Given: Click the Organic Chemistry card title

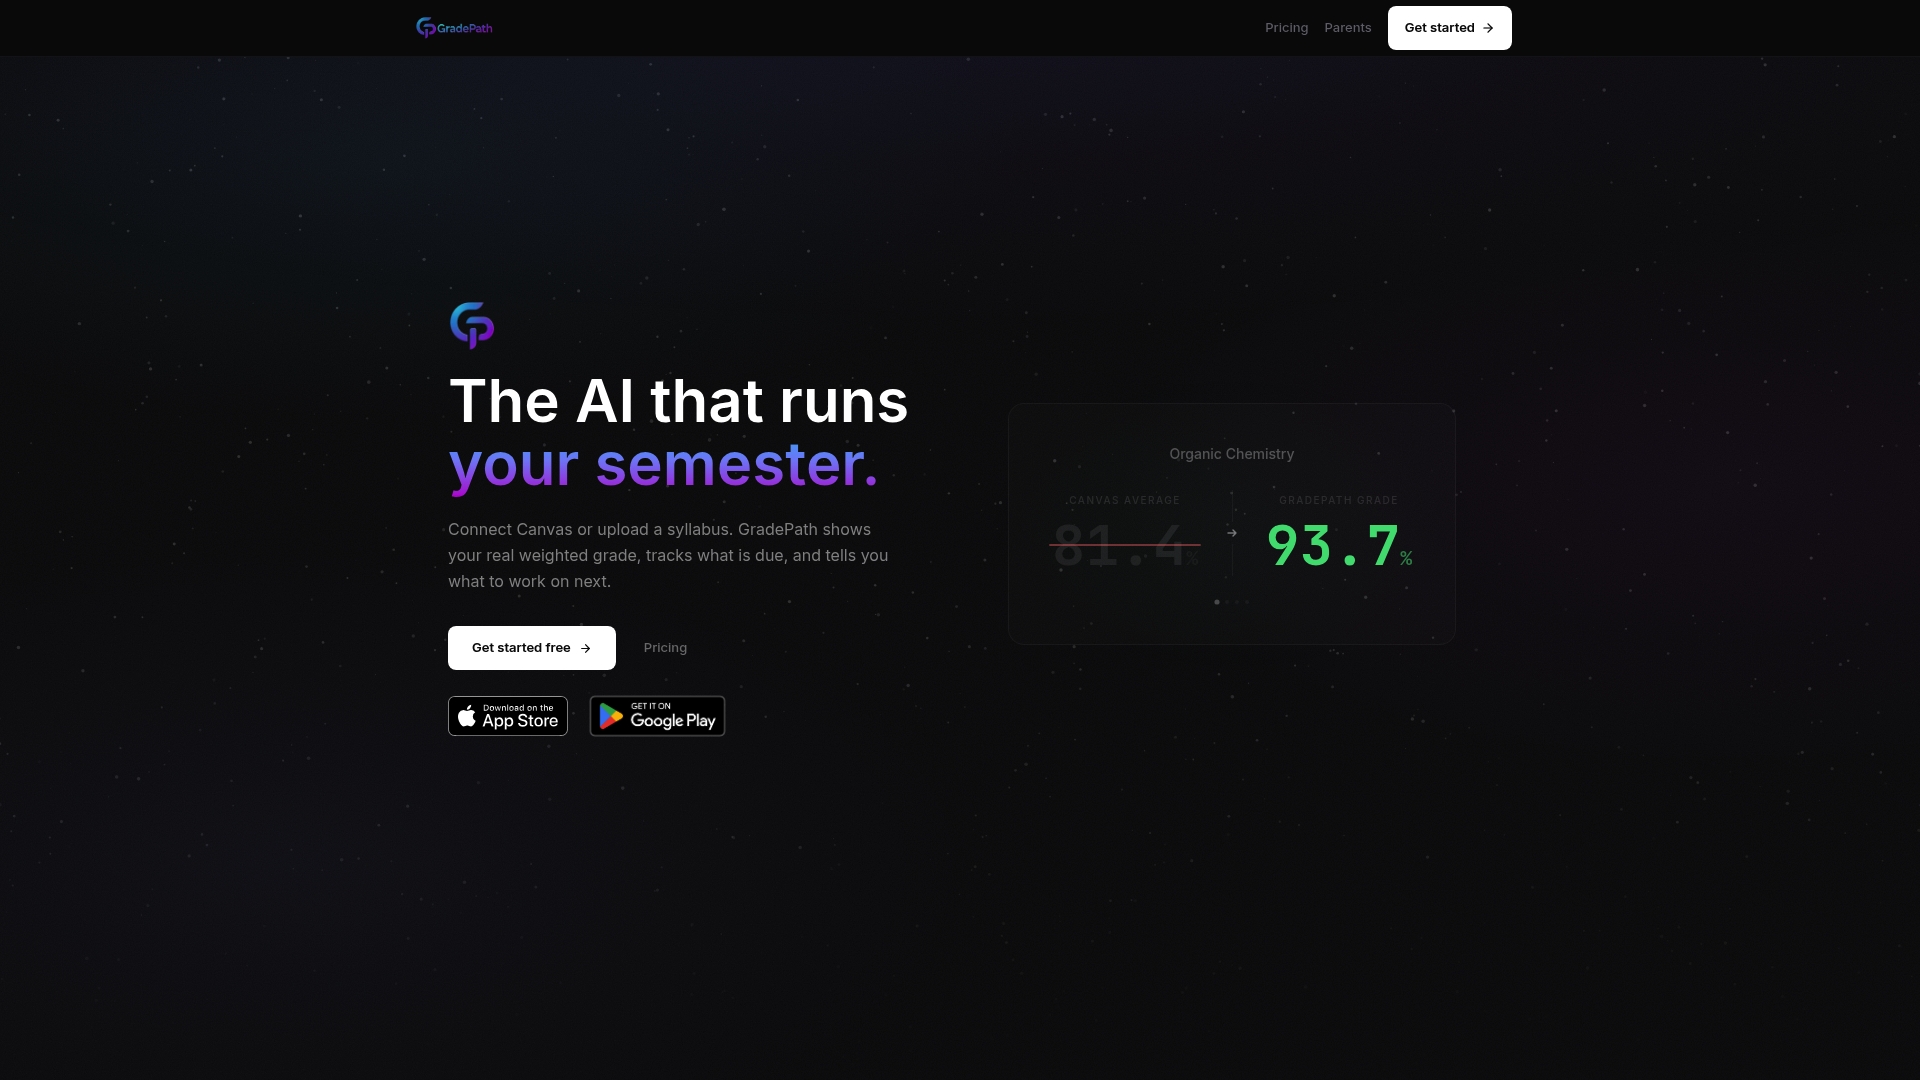Looking at the screenshot, I should click(1231, 454).
